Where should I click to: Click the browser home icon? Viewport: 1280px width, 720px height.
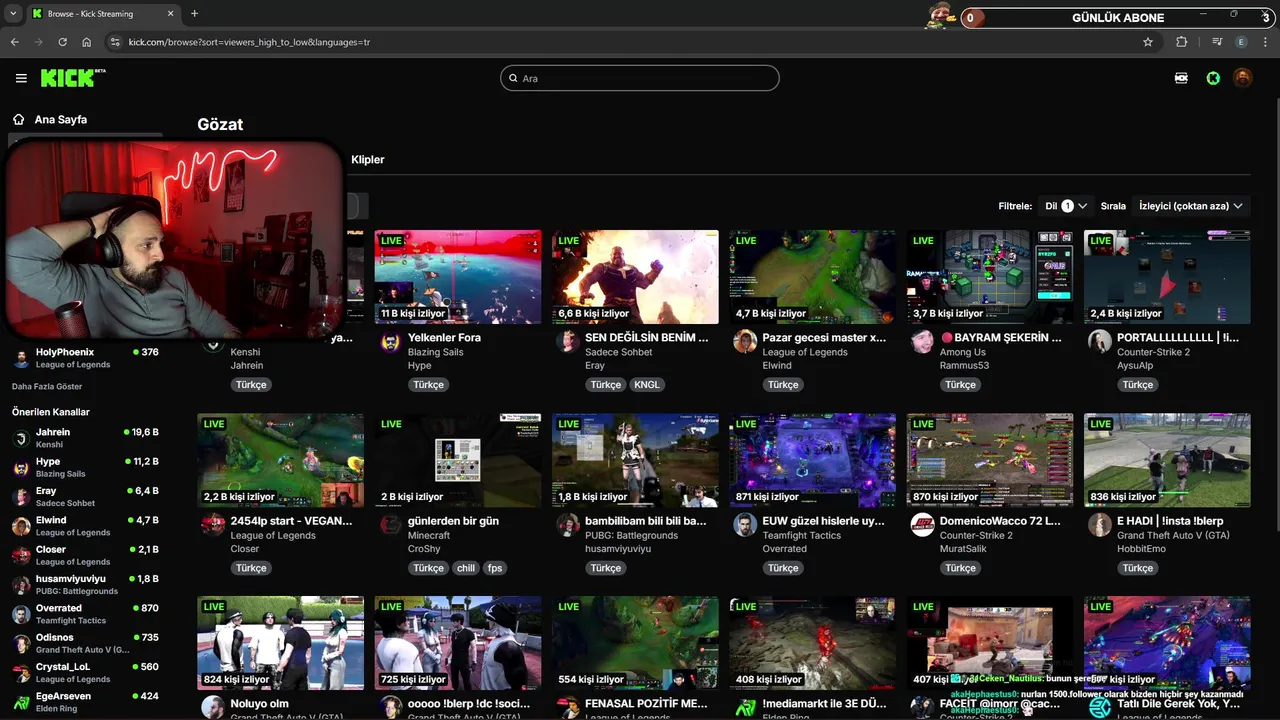(87, 42)
